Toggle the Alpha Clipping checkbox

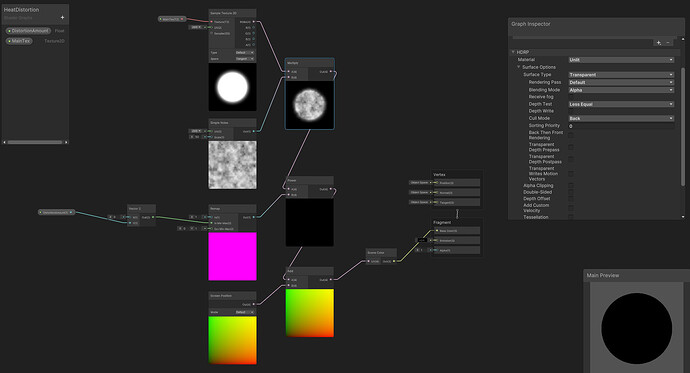[571, 186]
